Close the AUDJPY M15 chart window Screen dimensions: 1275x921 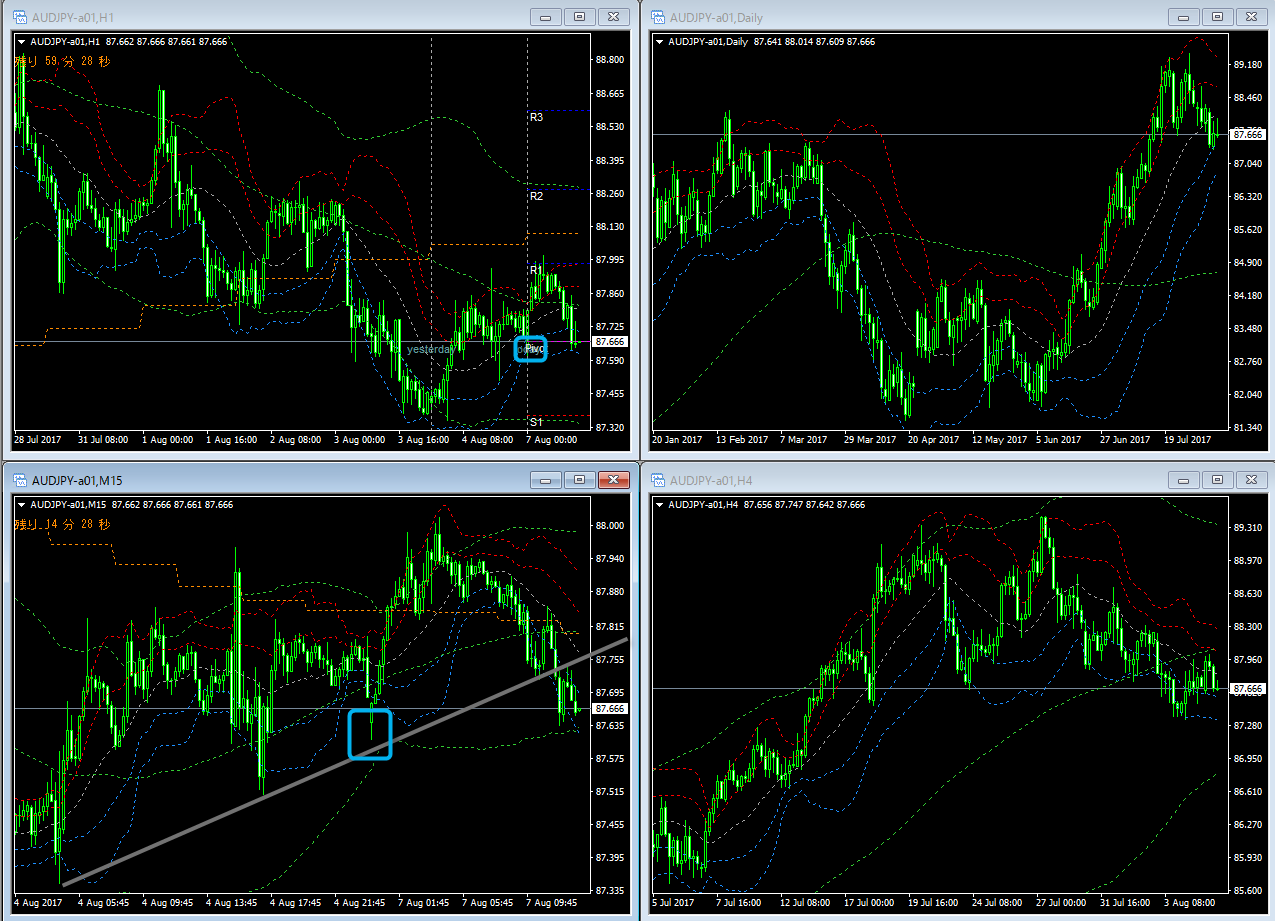pos(612,480)
